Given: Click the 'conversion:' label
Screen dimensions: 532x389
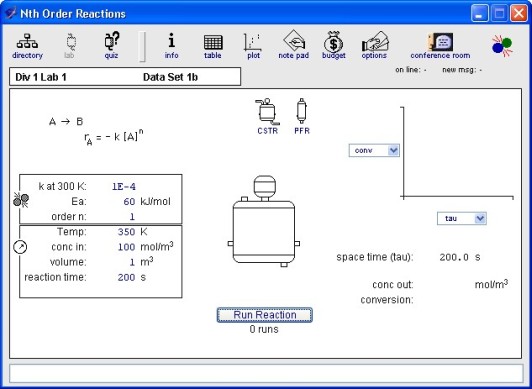Looking at the screenshot, I should (387, 300).
